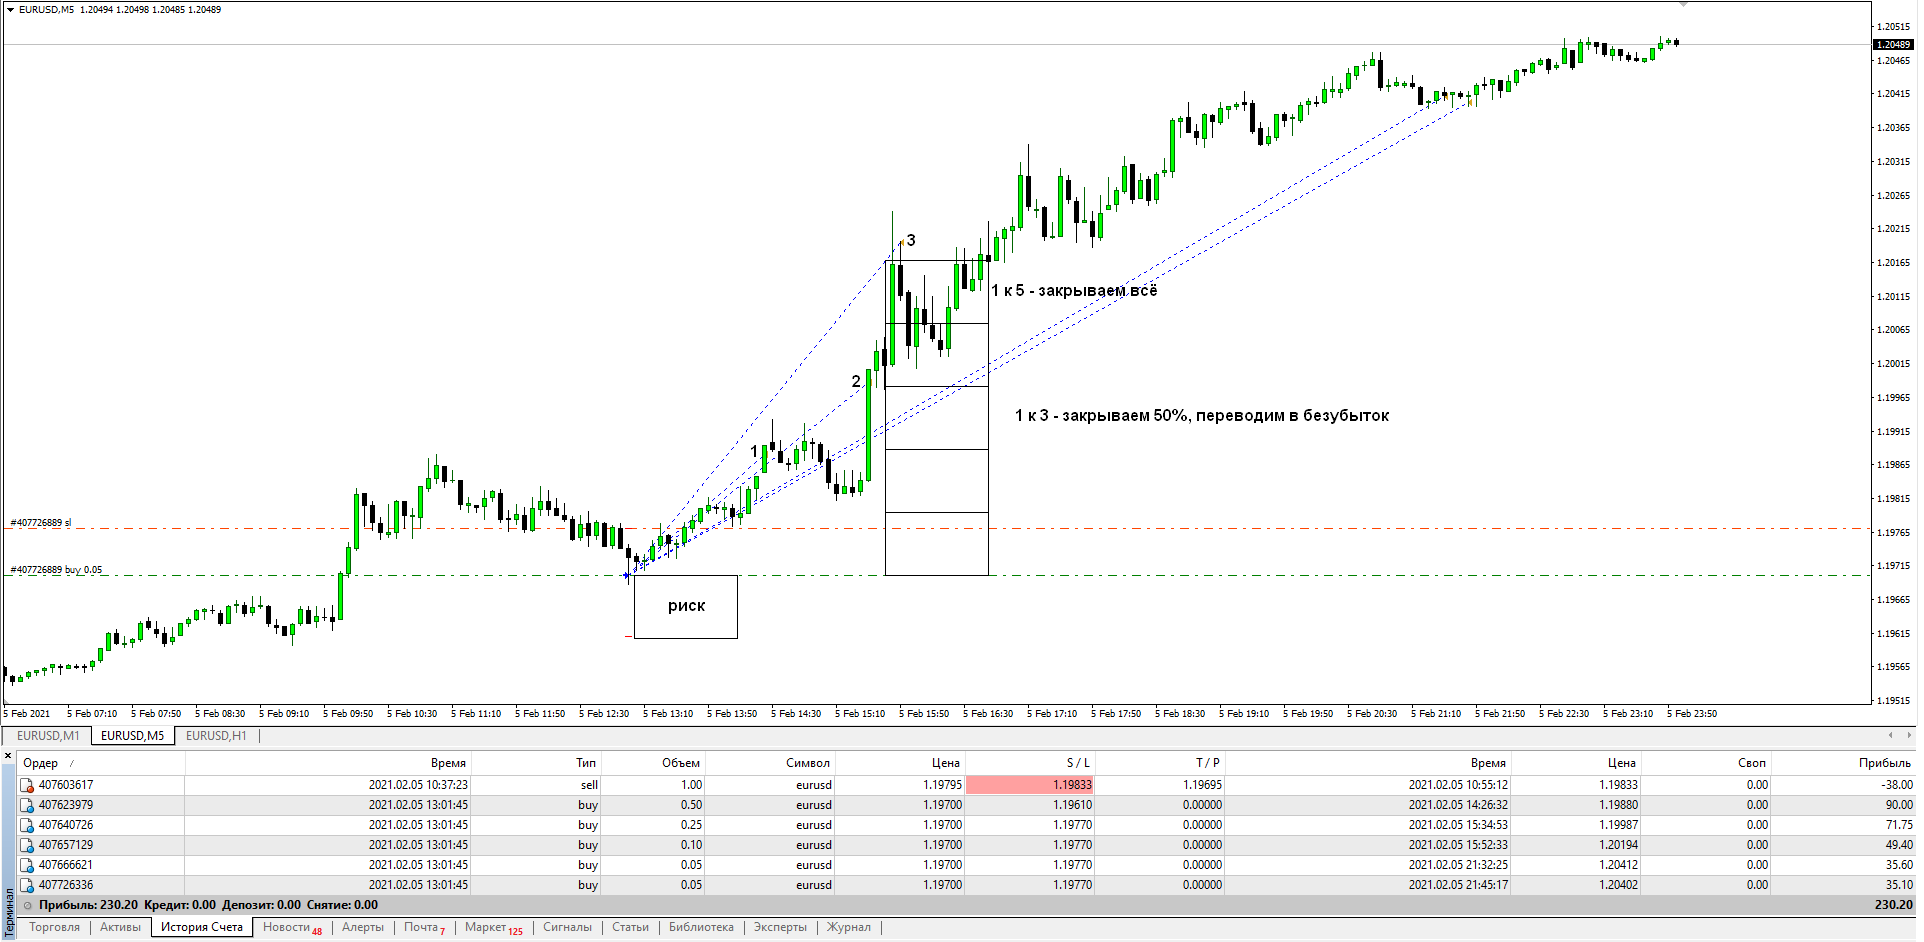Viewport: 1924px width, 942px height.
Task: Click the chart shift triangle marker at top
Action: 1683,4
